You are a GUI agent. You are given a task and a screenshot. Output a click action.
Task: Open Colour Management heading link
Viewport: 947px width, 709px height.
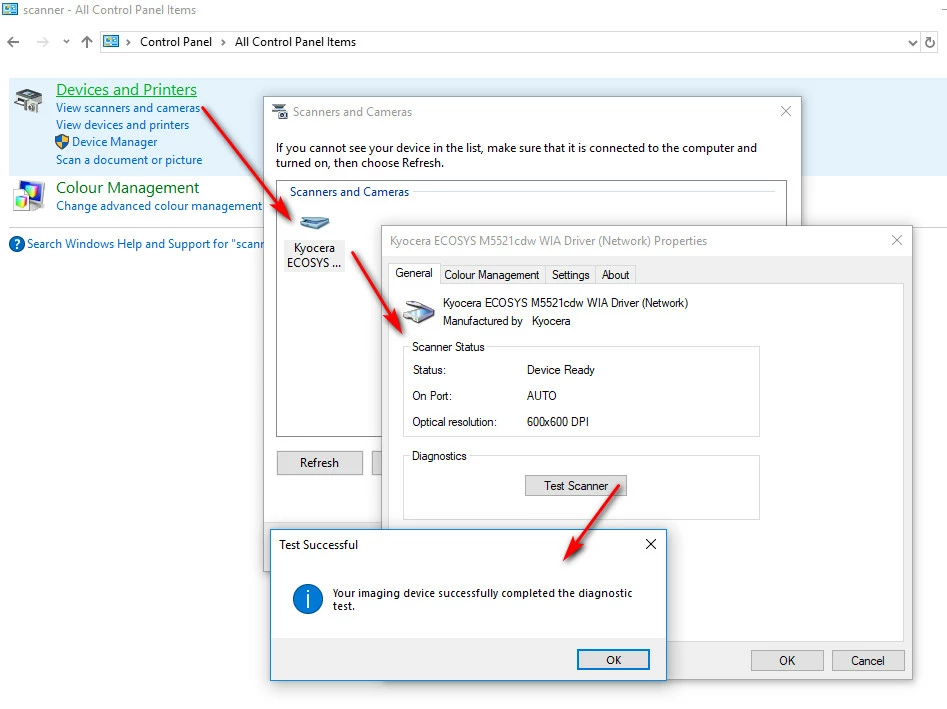[x=127, y=188]
